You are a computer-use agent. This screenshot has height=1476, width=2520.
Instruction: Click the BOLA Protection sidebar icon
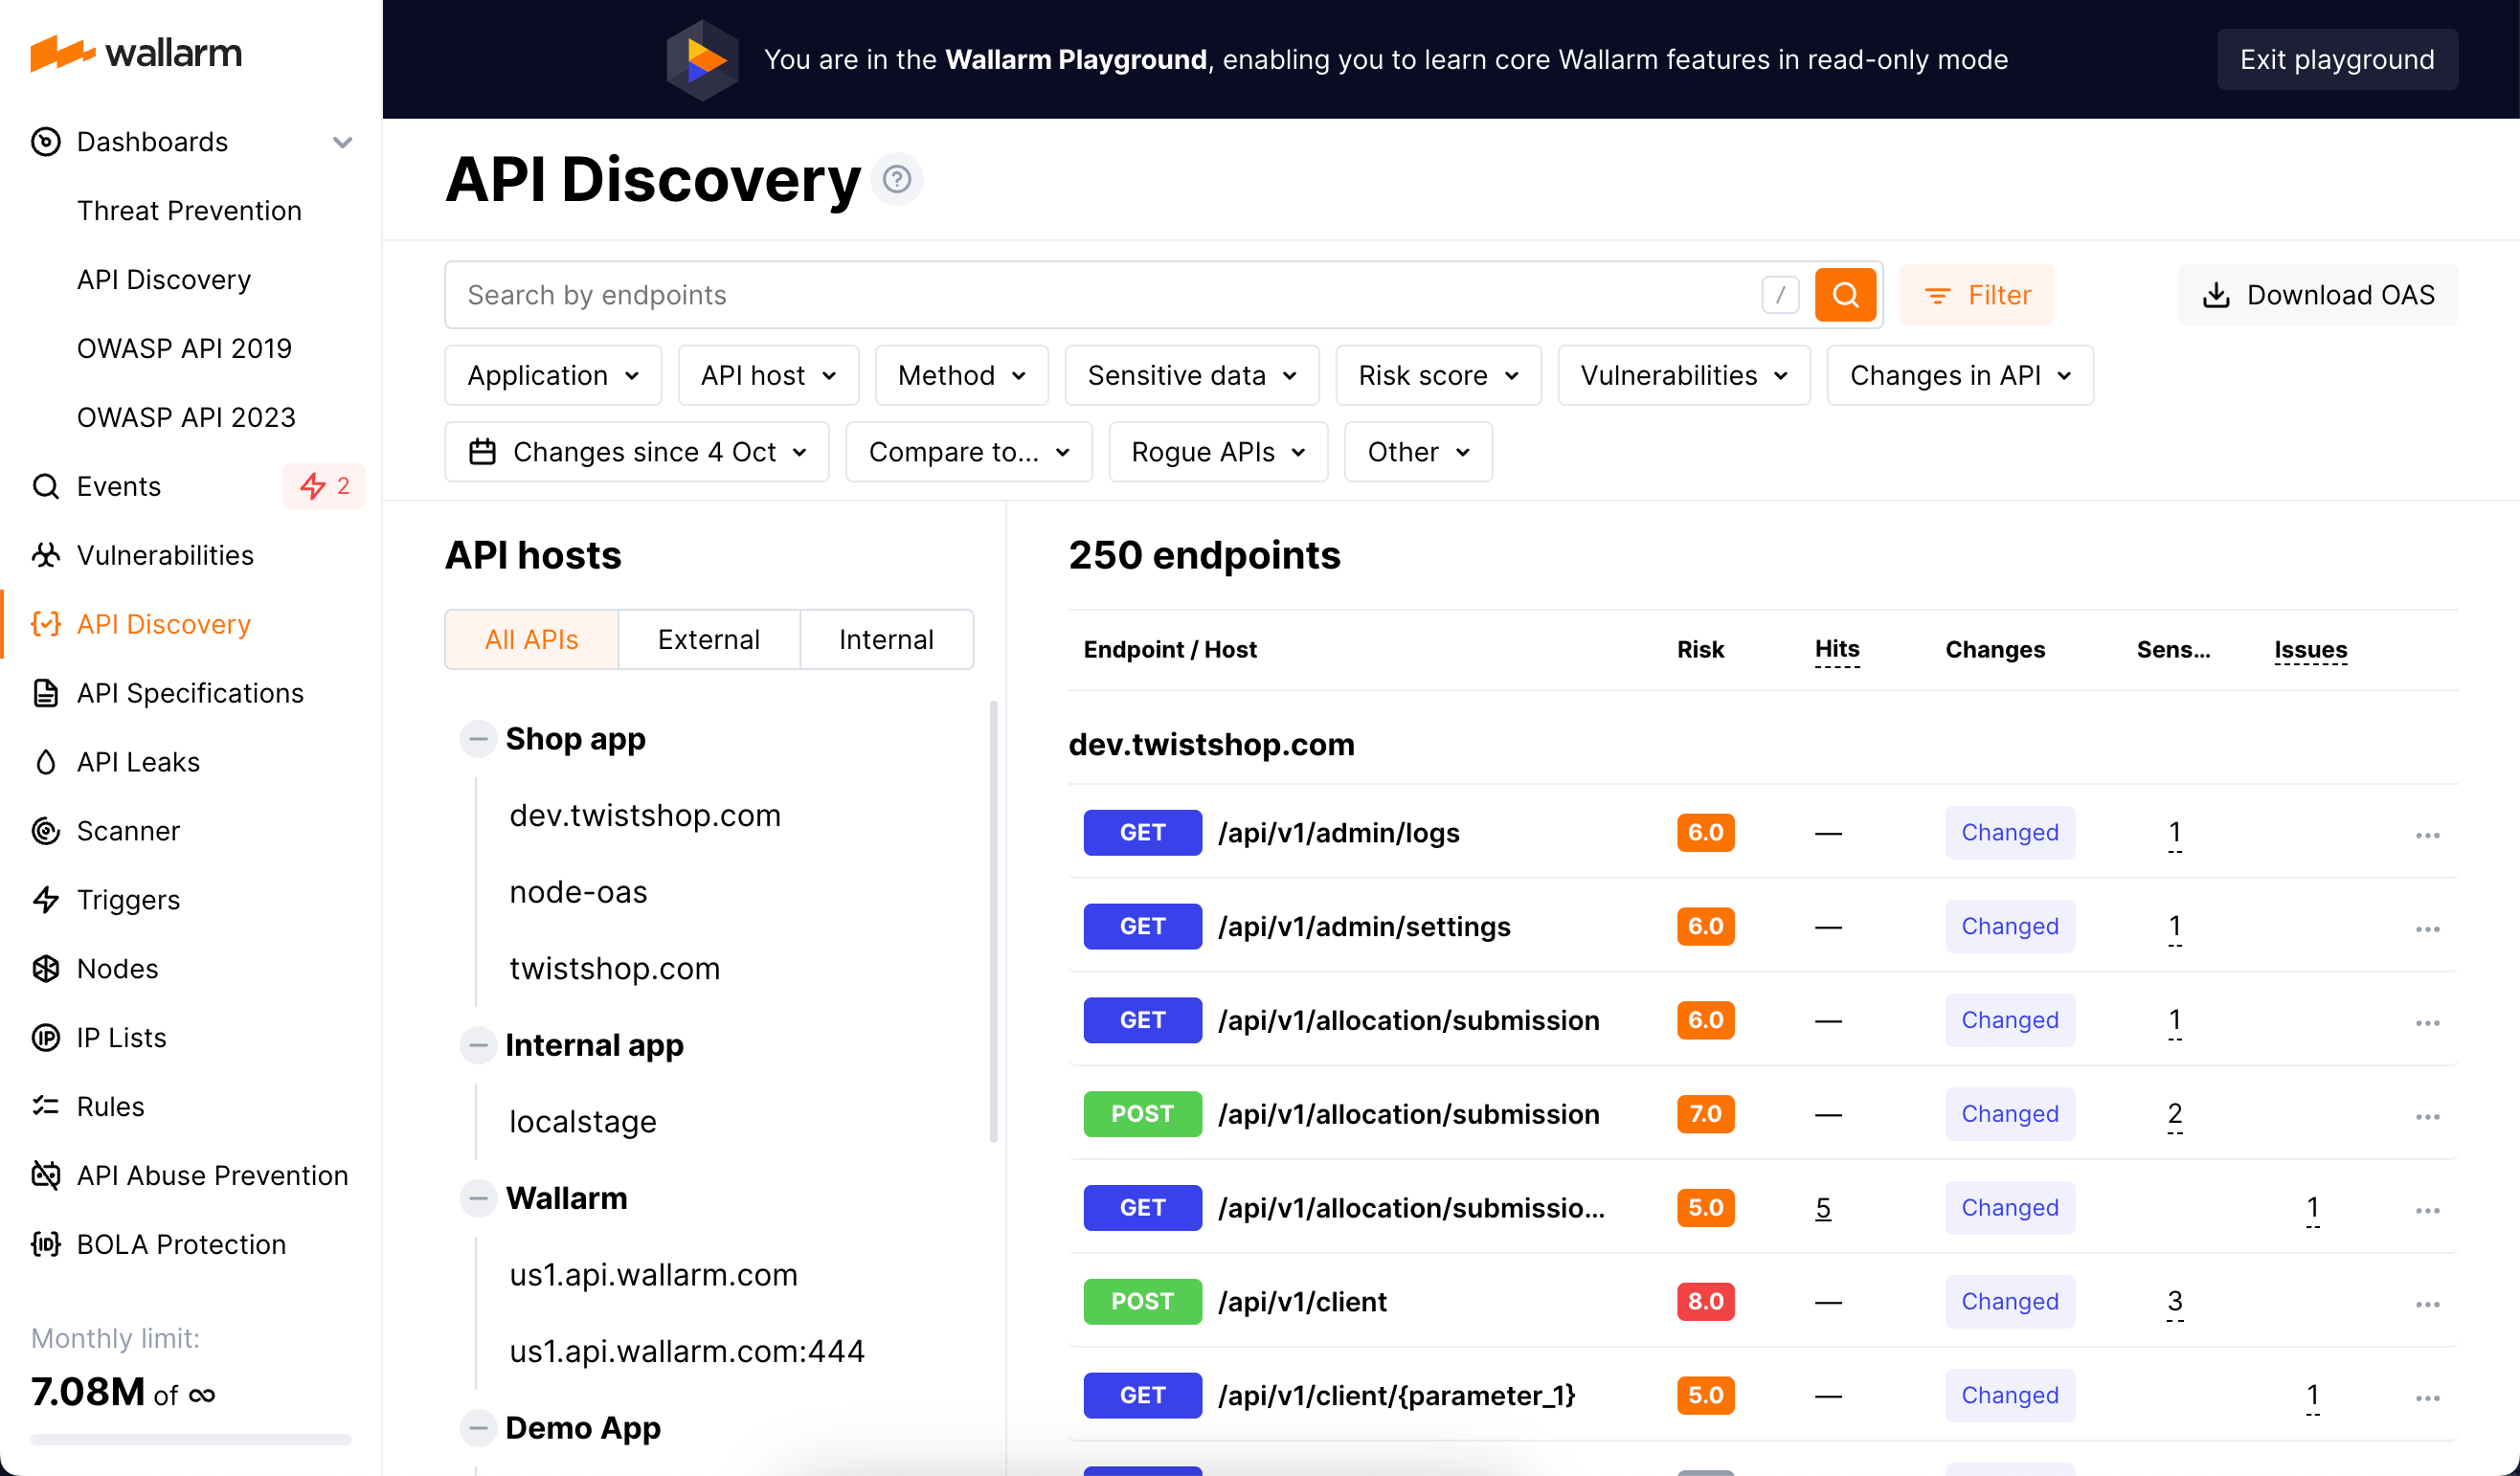click(x=46, y=1243)
